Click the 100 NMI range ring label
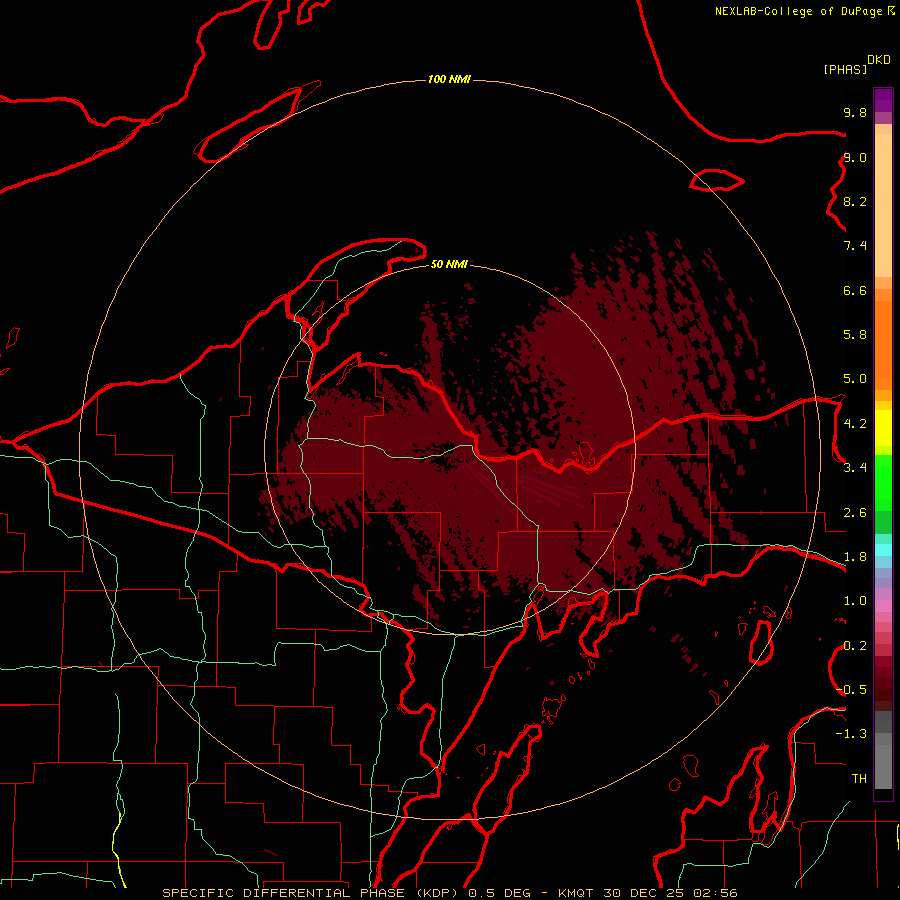Viewport: 900px width, 900px height. click(x=449, y=79)
